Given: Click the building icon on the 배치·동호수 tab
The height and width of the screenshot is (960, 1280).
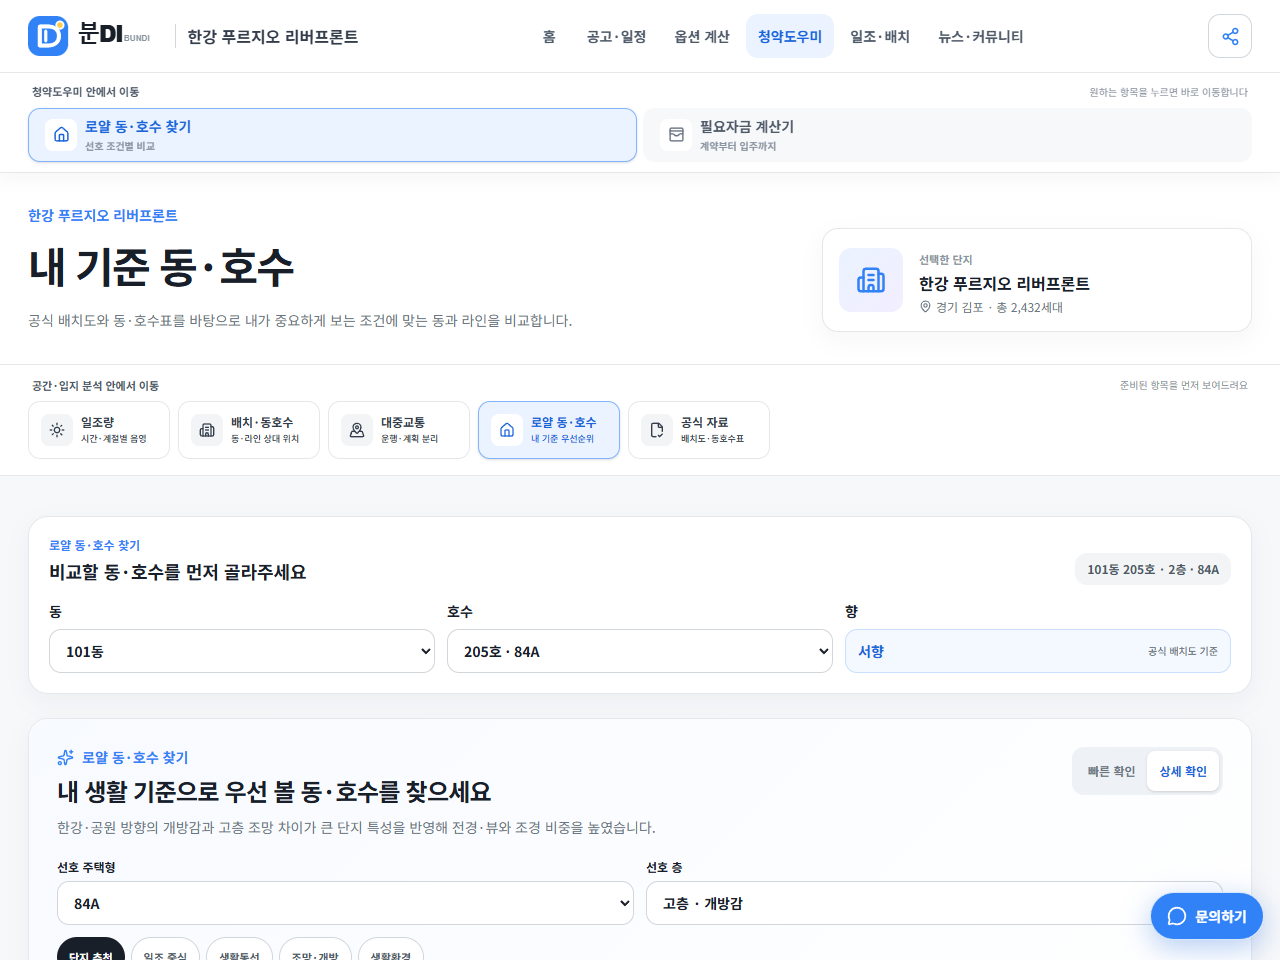Looking at the screenshot, I should coord(207,430).
